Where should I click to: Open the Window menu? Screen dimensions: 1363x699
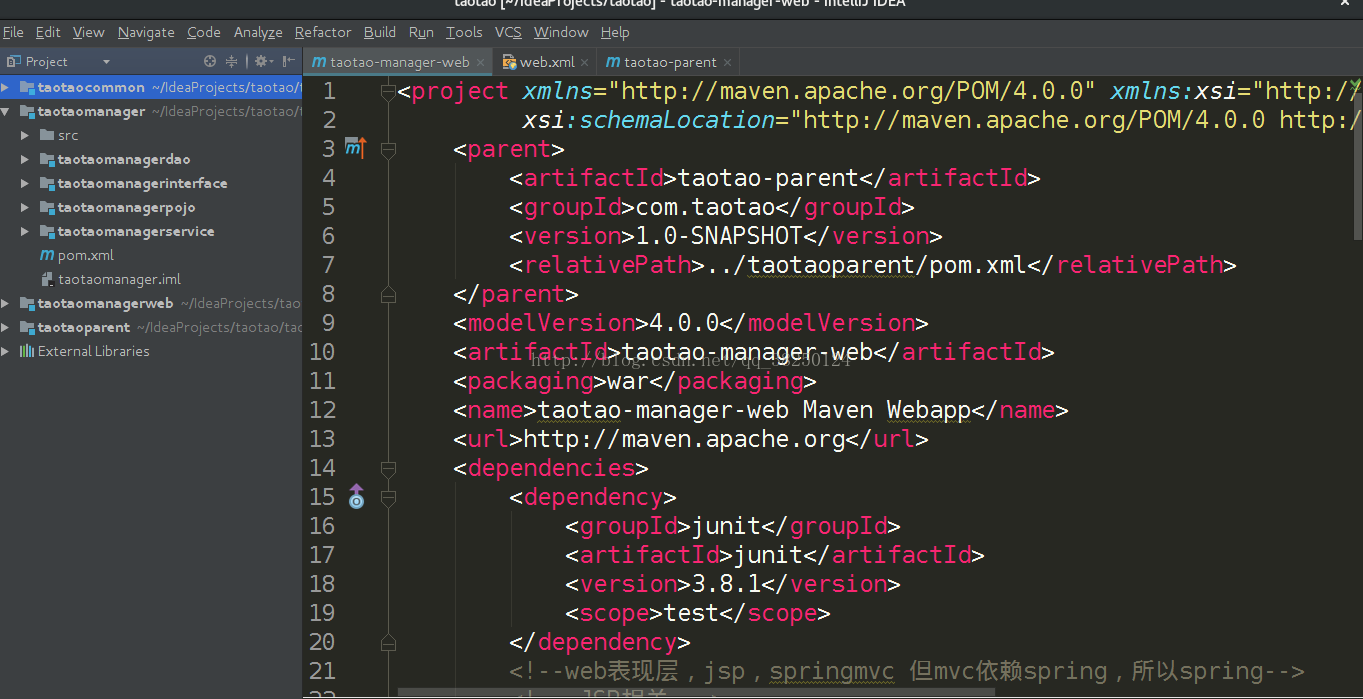pyautogui.click(x=561, y=32)
